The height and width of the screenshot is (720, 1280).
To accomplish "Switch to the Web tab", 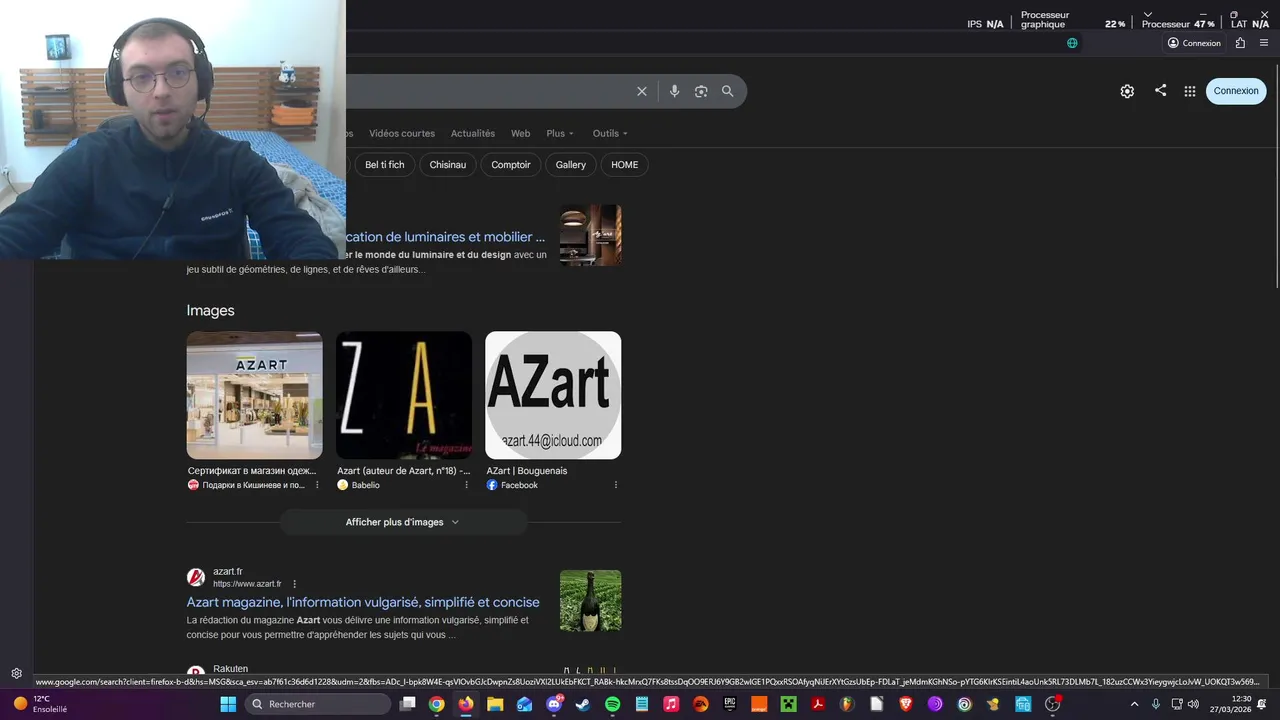I will click(x=521, y=133).
